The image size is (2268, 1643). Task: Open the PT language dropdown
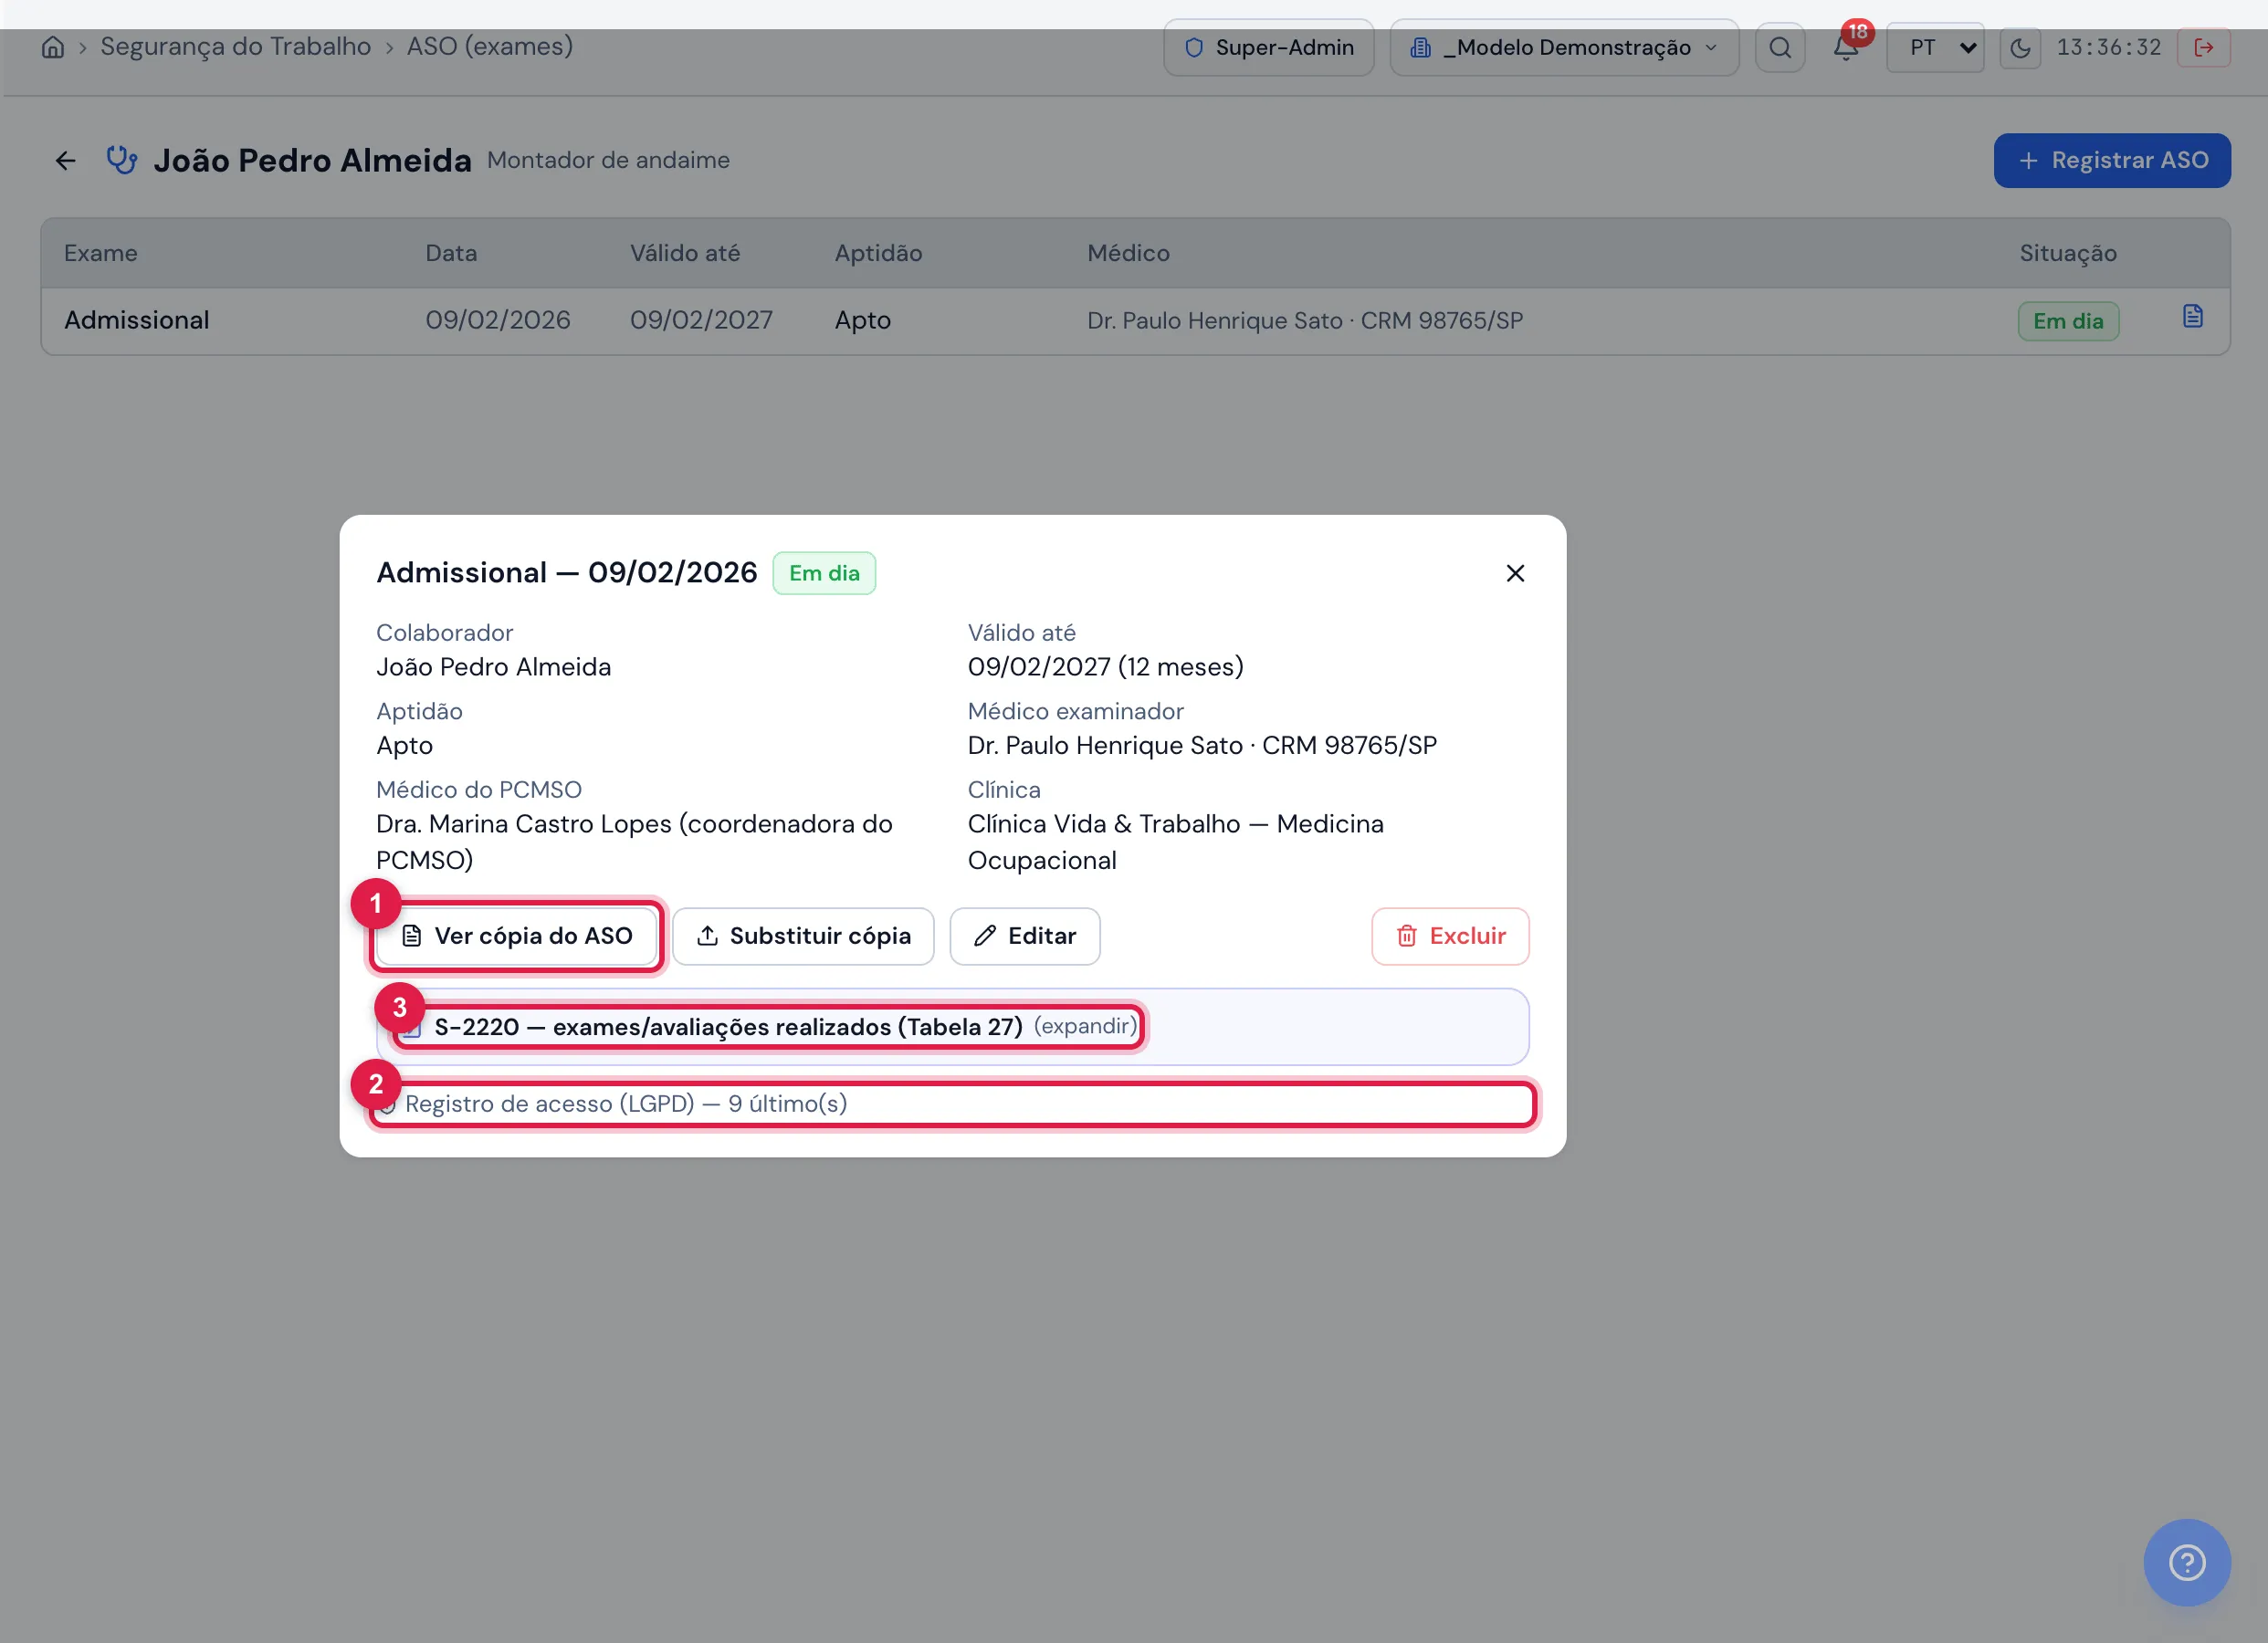tap(1935, 47)
